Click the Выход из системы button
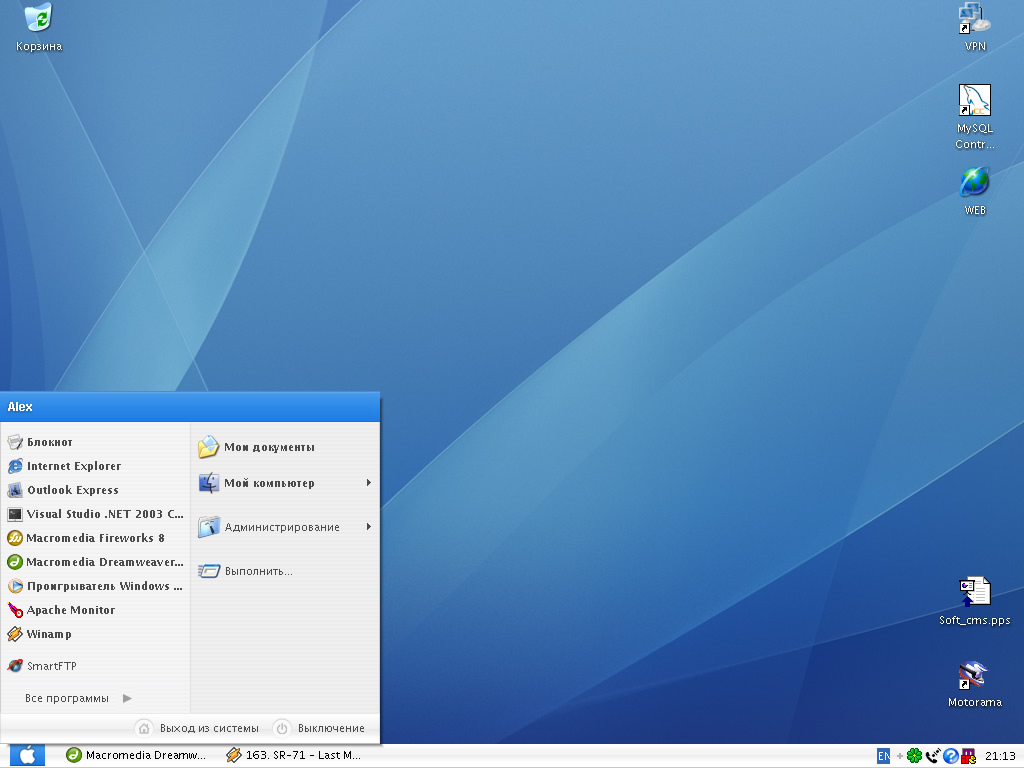 pyautogui.click(x=197, y=728)
